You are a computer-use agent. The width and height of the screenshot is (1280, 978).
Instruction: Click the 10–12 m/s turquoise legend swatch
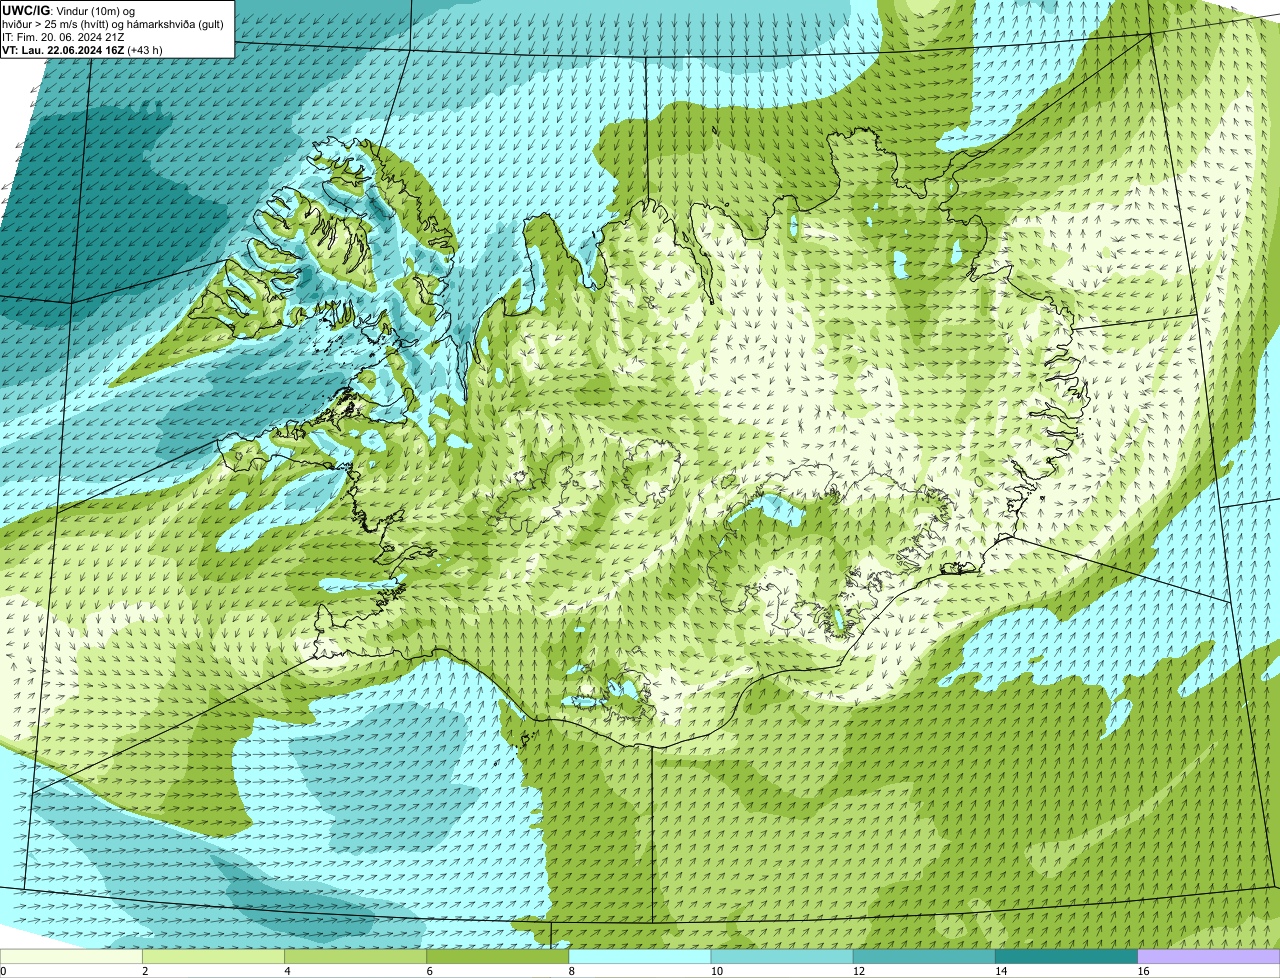point(782,957)
